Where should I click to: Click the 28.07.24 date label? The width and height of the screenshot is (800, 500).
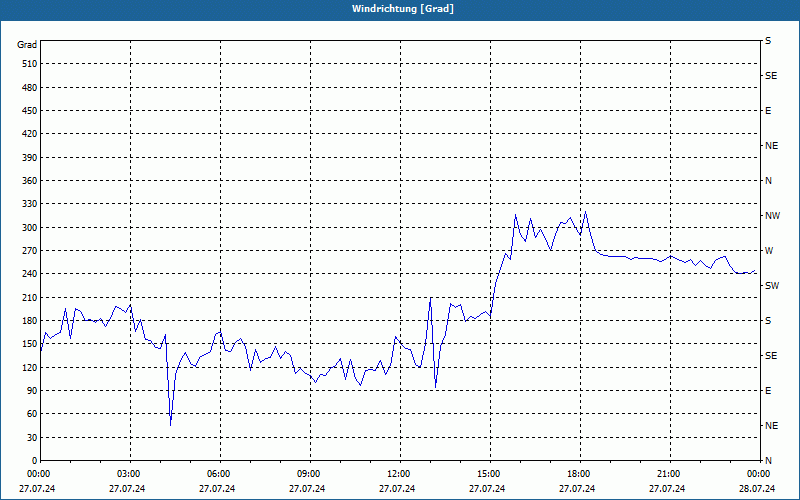[x=758, y=489]
